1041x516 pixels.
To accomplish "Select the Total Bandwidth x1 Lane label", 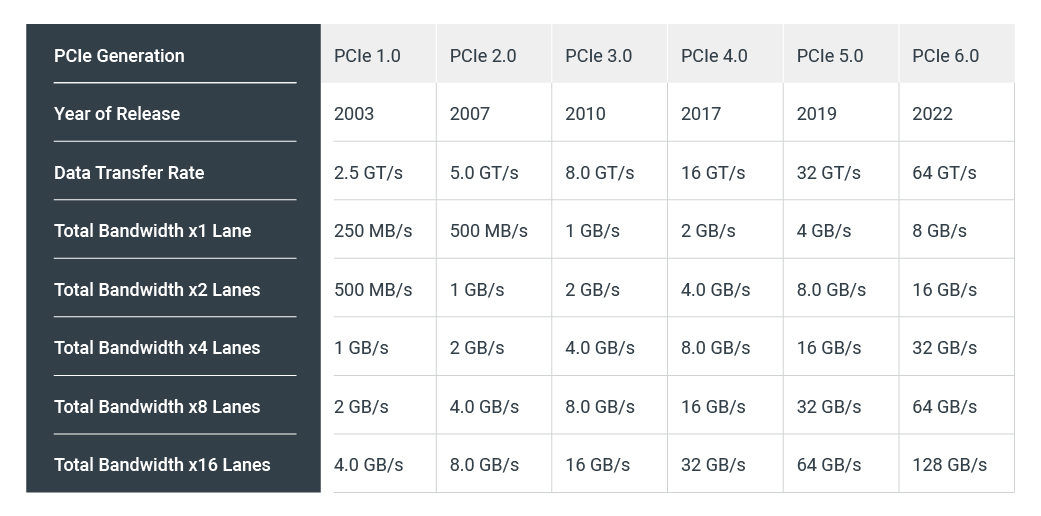I will click(152, 231).
